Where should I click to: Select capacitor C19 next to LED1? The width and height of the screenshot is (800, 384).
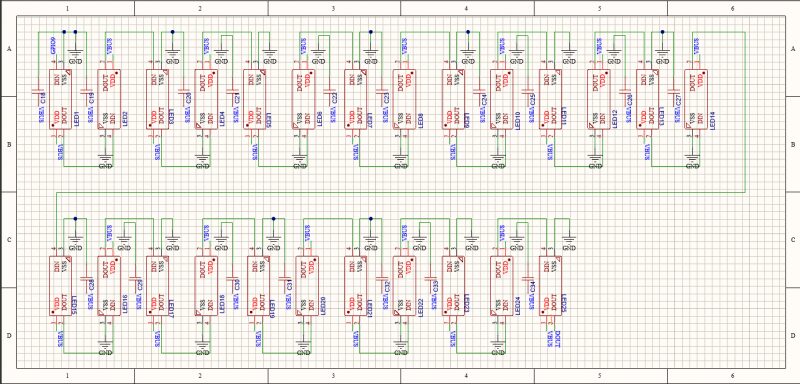[x=87, y=92]
